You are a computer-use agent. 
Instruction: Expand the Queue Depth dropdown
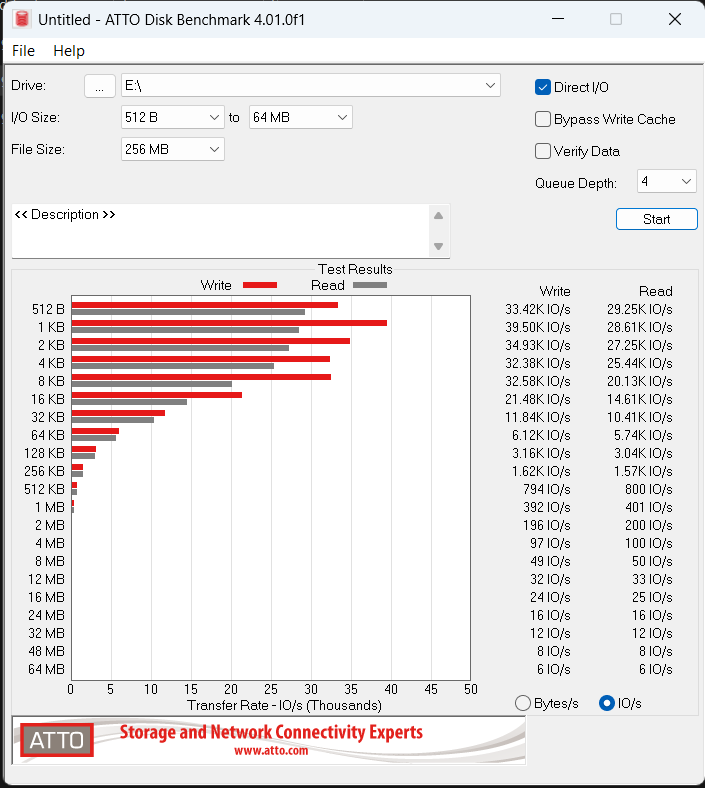(x=686, y=182)
